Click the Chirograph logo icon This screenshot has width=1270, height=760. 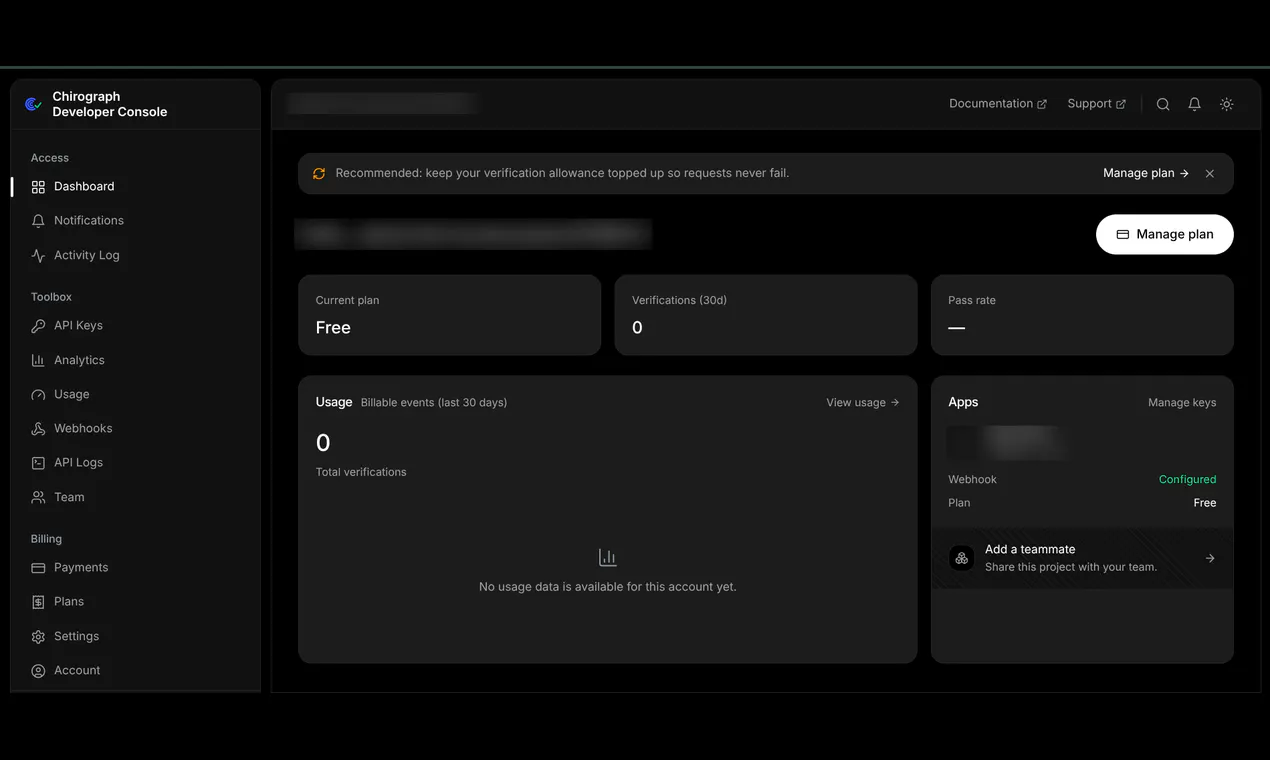tap(33, 104)
